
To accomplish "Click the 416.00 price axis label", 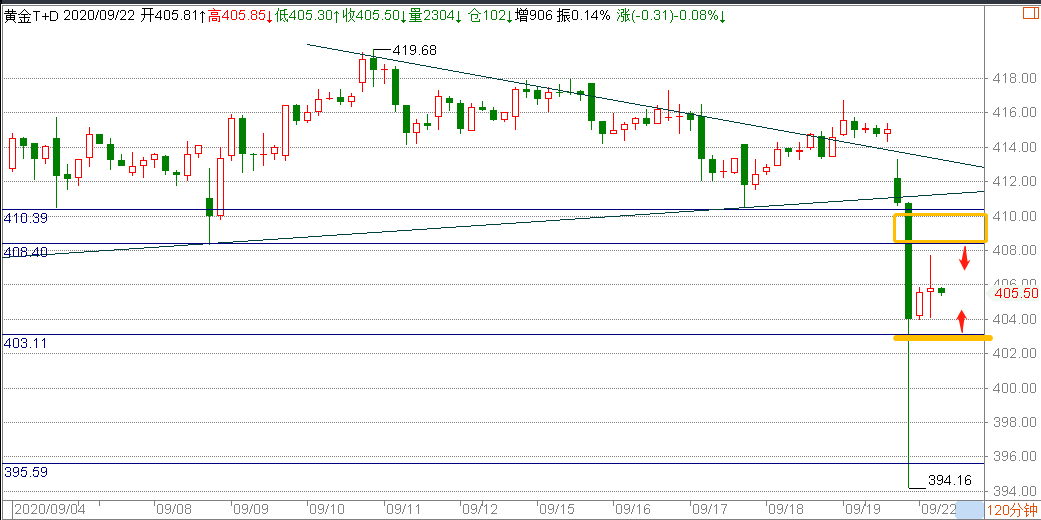I will click(1016, 112).
